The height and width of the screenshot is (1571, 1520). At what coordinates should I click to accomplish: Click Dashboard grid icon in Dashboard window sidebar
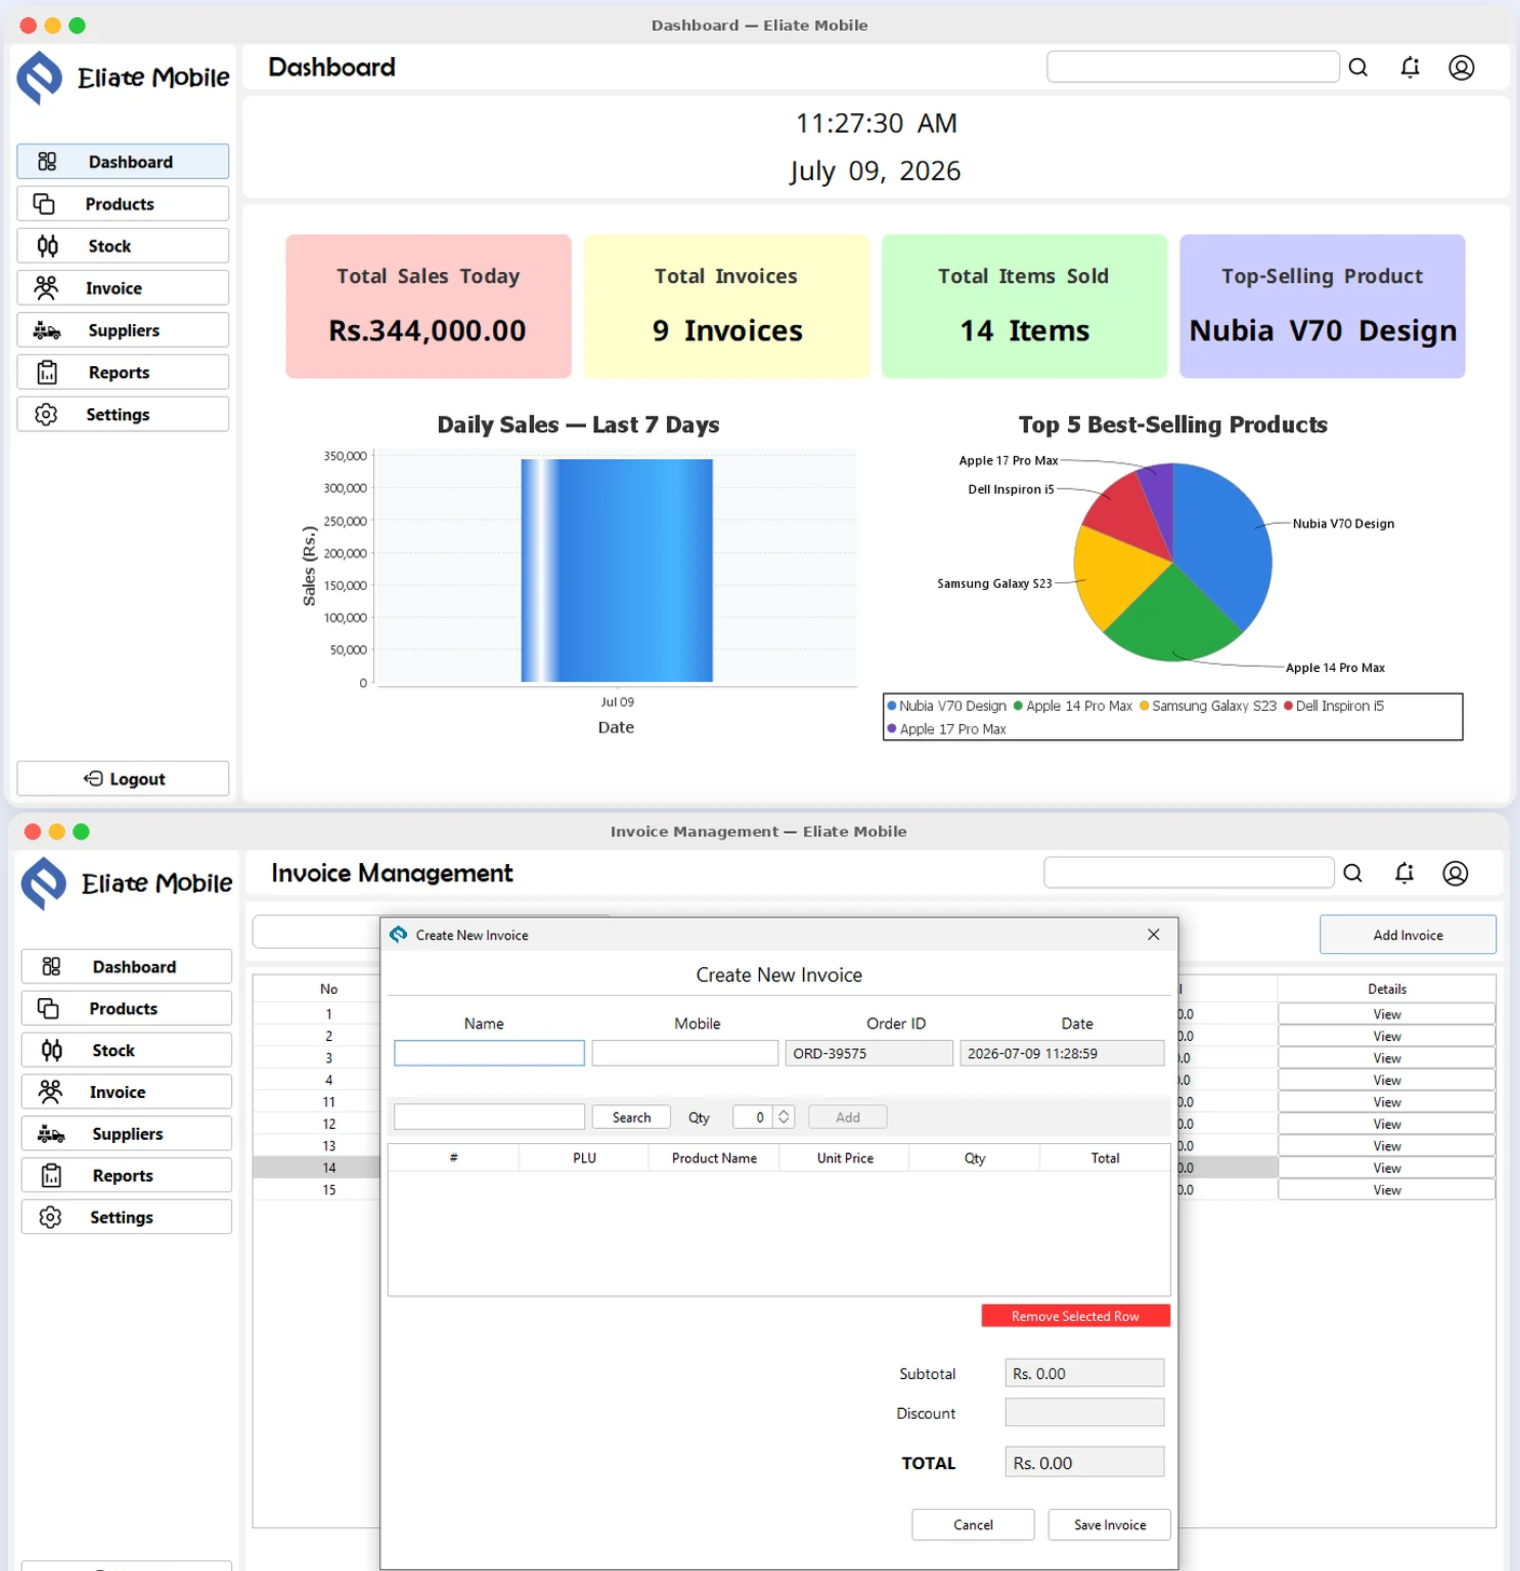pos(47,161)
